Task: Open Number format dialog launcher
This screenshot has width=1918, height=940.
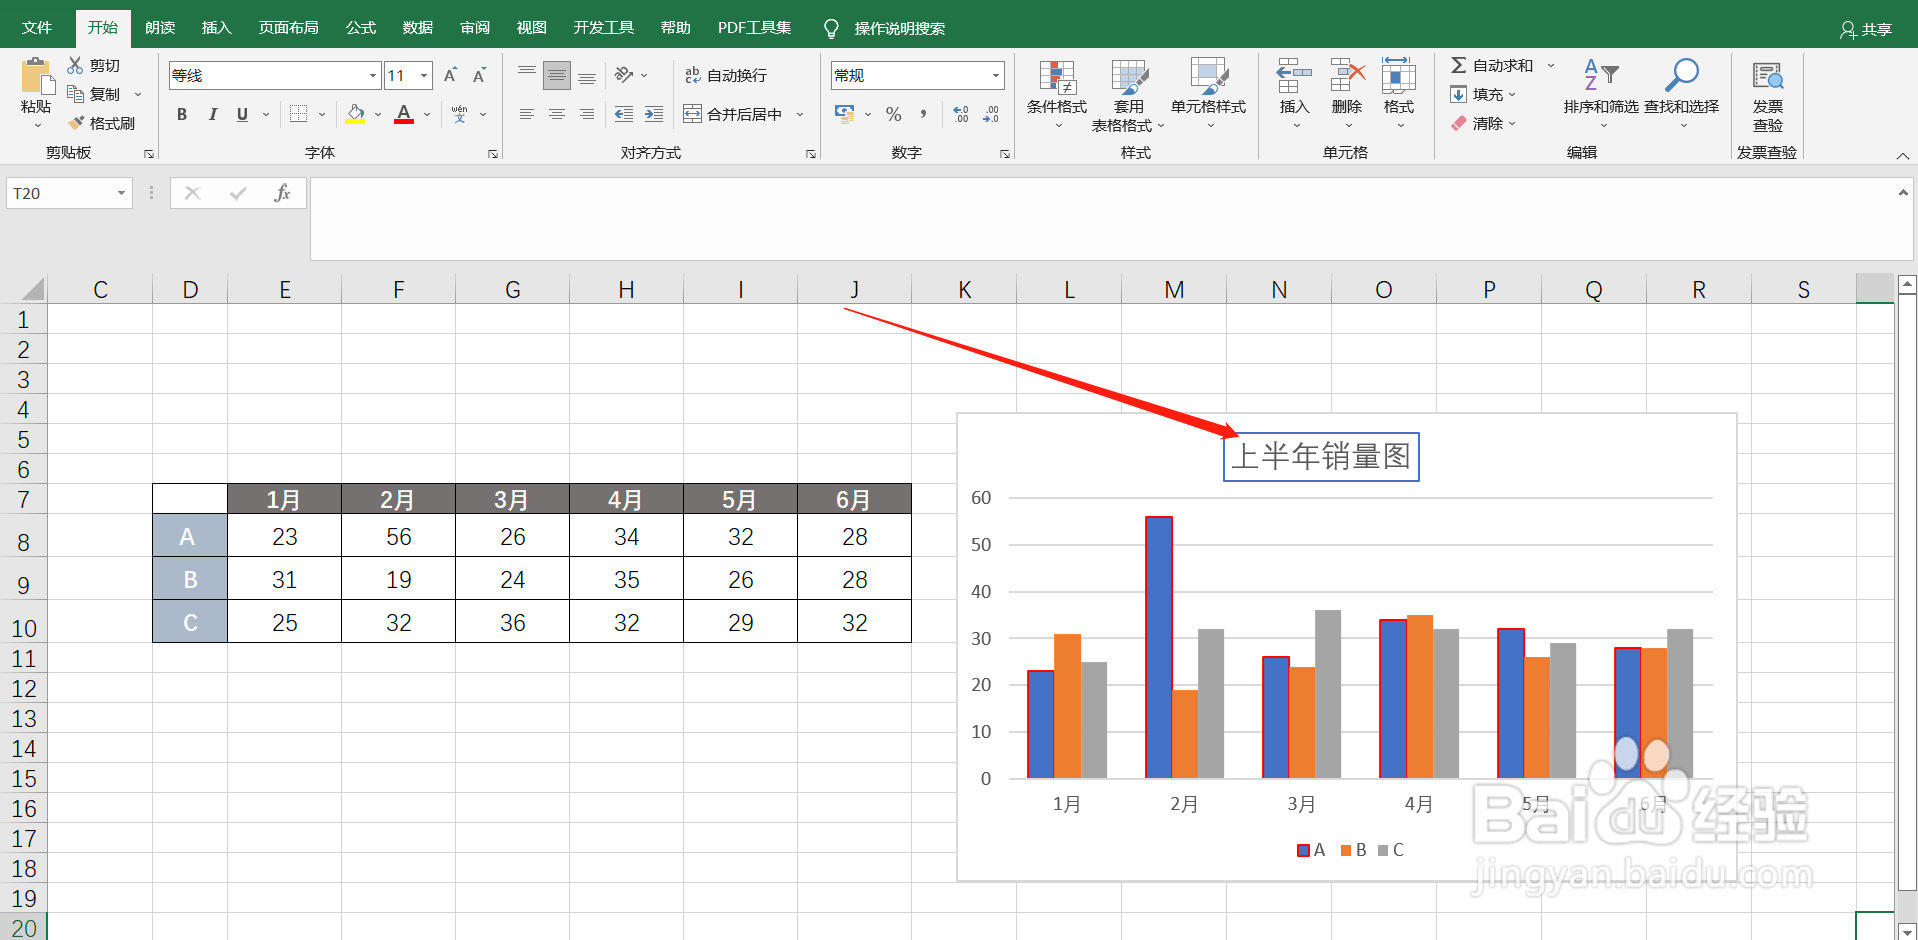Action: coord(1005,153)
